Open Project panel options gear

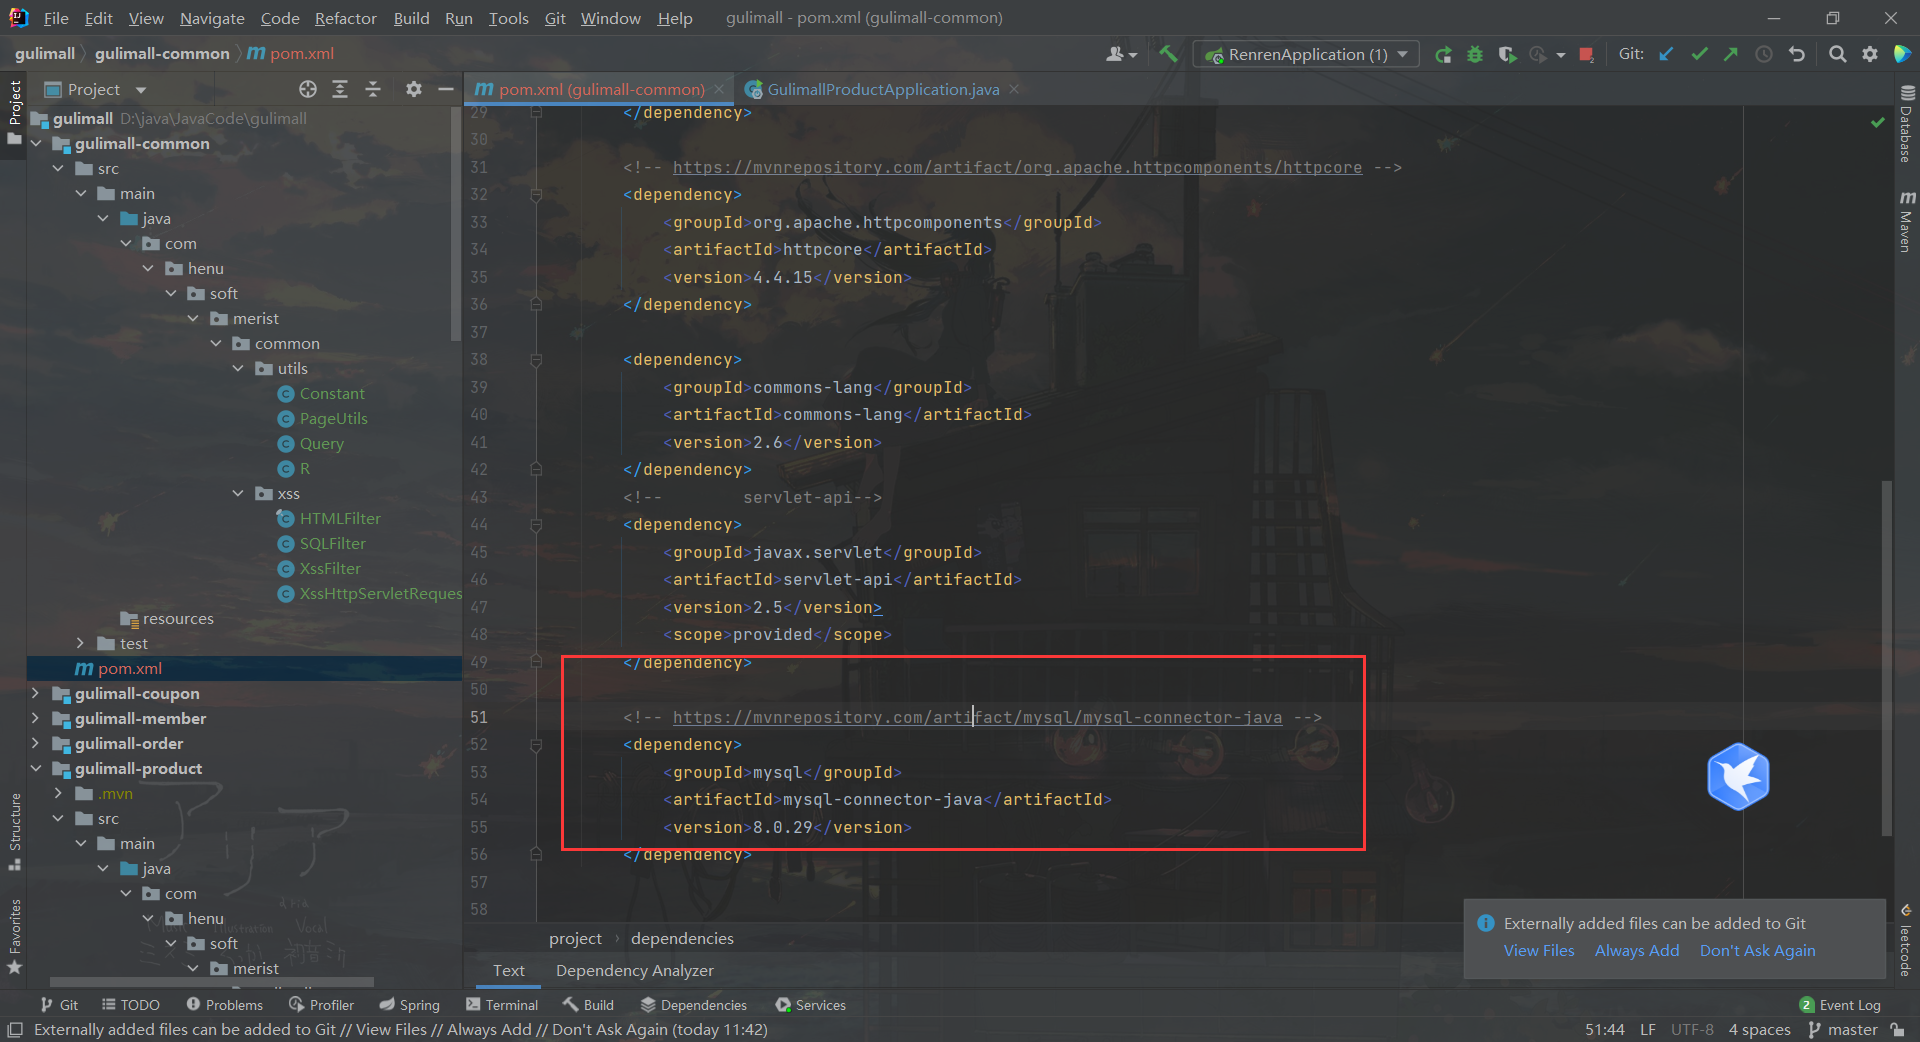[413, 89]
